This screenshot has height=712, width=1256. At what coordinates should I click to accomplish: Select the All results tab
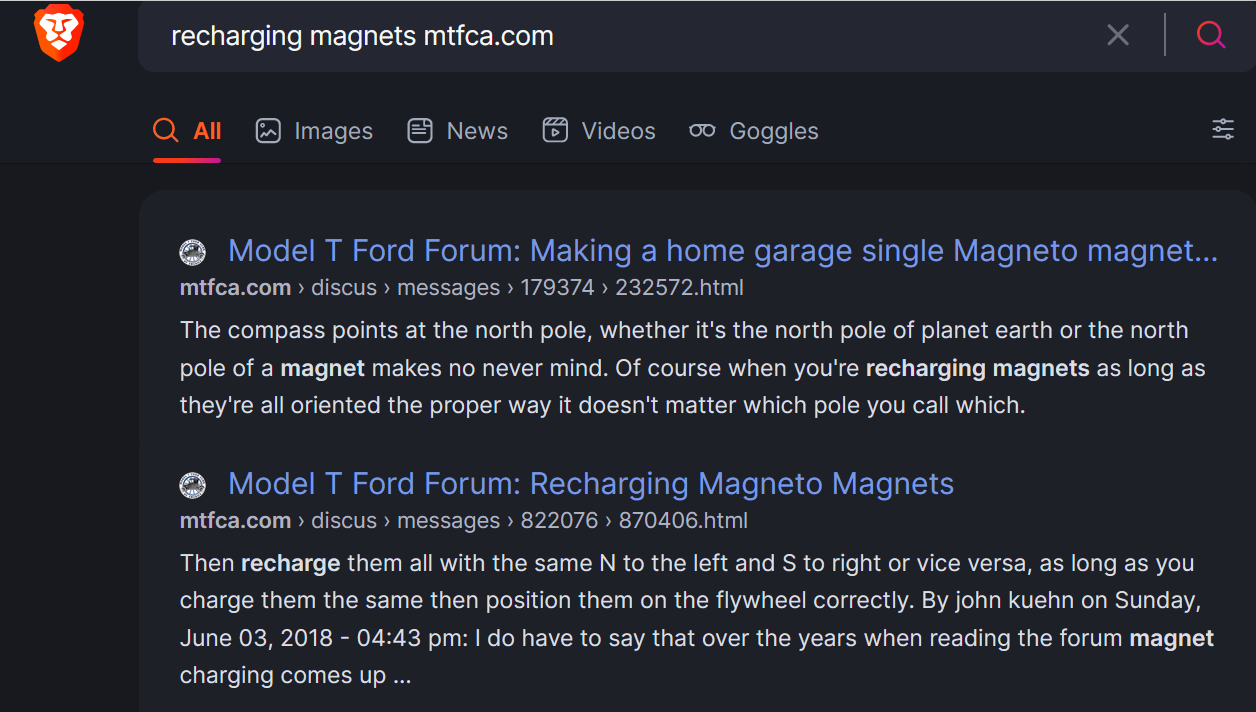187,131
